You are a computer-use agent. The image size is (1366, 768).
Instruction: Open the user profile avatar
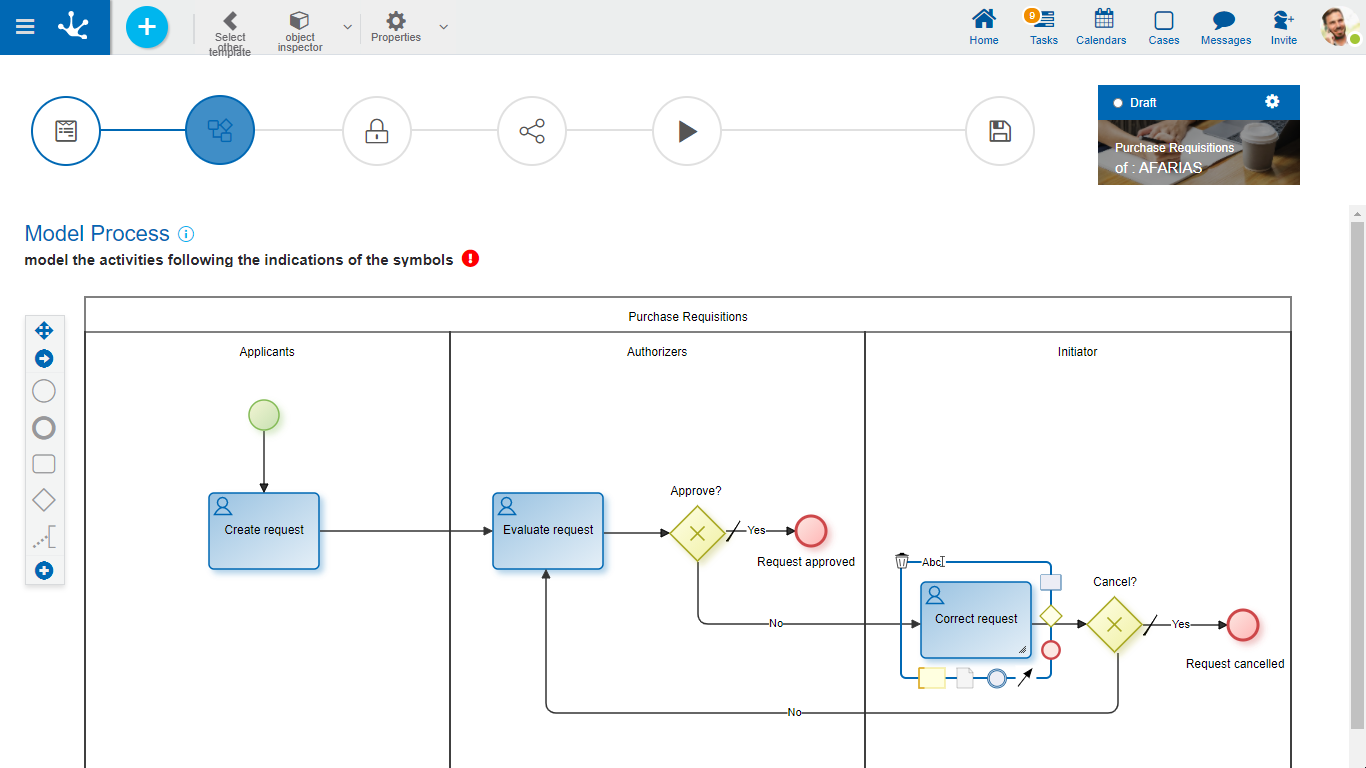[x=1339, y=27]
